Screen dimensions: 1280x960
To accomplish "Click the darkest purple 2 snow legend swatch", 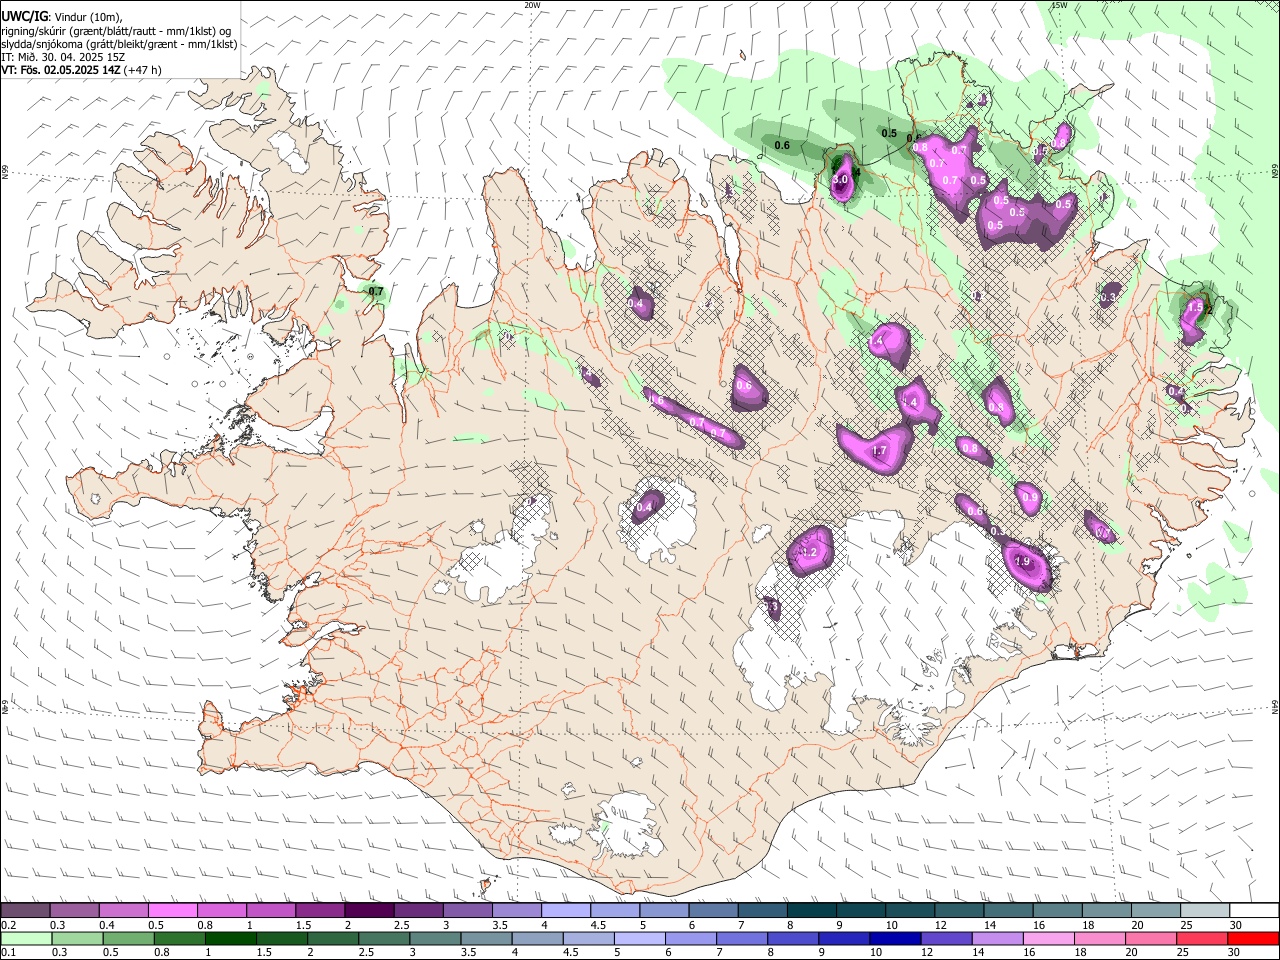I will pos(369,911).
